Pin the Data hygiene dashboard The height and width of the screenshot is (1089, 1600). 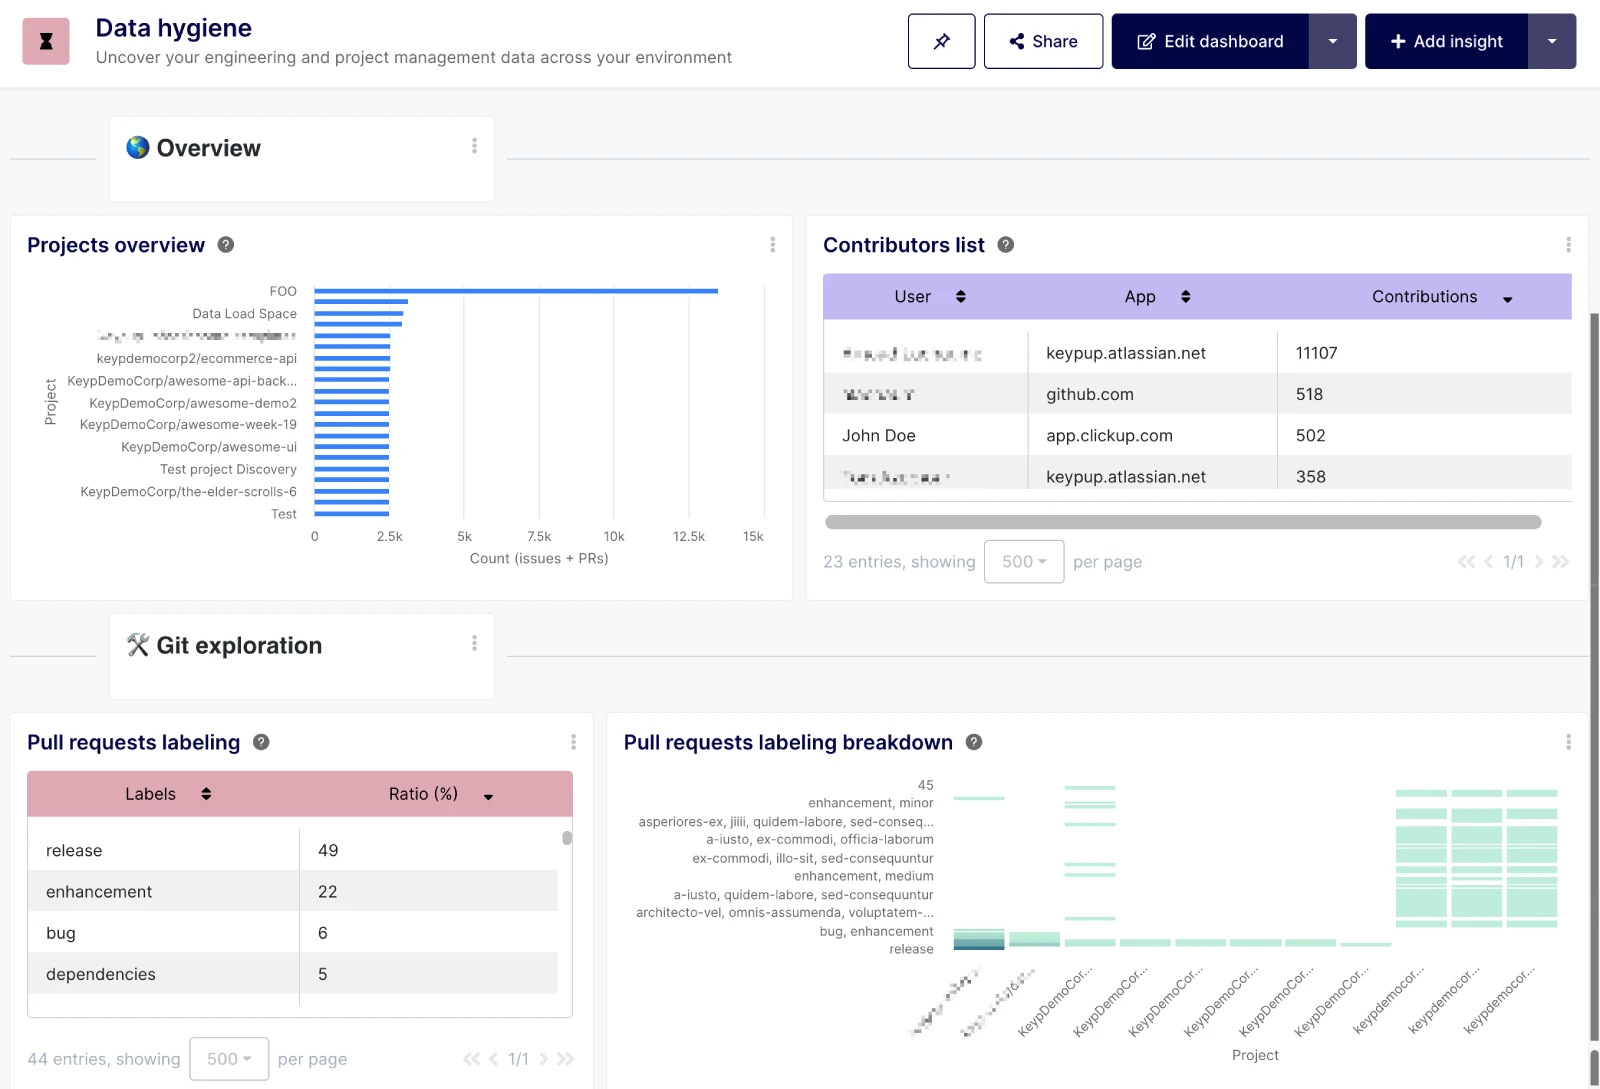click(941, 41)
